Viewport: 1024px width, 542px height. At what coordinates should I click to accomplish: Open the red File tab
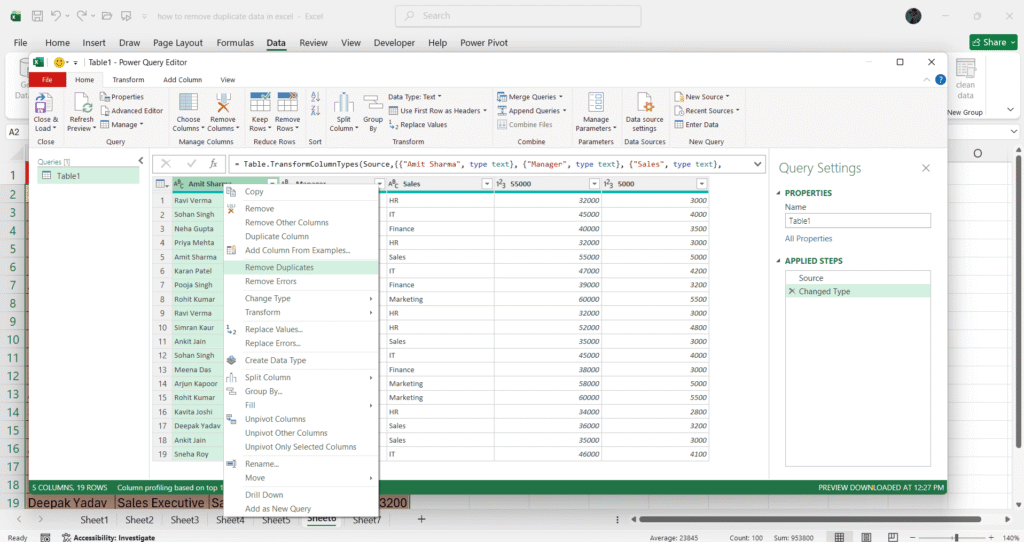[47, 80]
